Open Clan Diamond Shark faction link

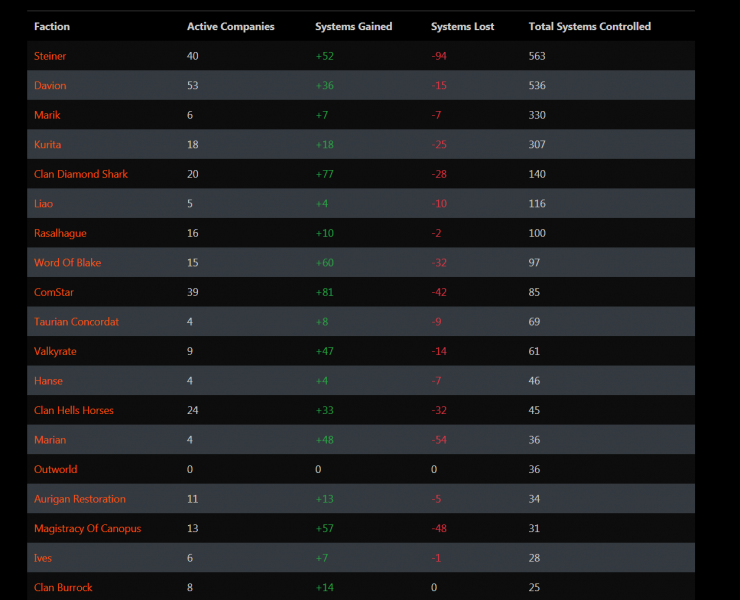pos(81,174)
